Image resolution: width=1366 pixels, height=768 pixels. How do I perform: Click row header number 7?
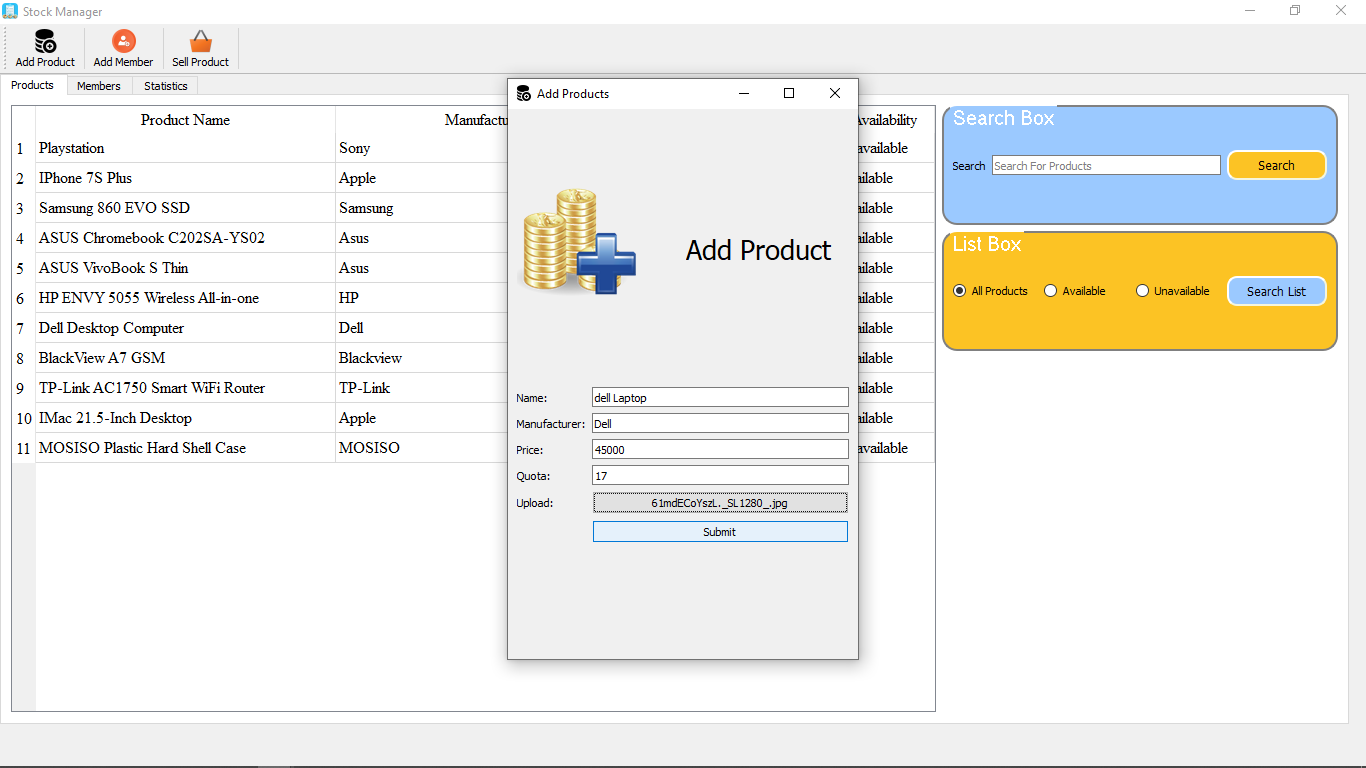23,328
